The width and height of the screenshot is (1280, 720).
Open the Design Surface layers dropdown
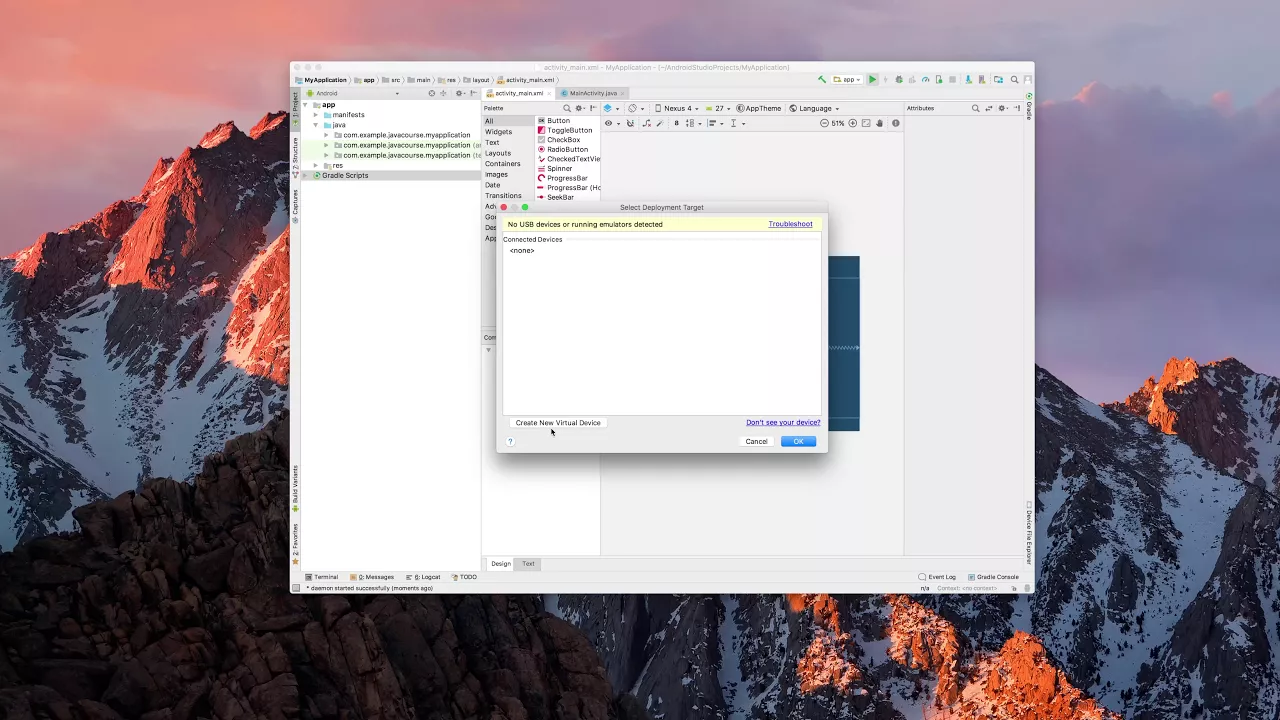coord(611,108)
